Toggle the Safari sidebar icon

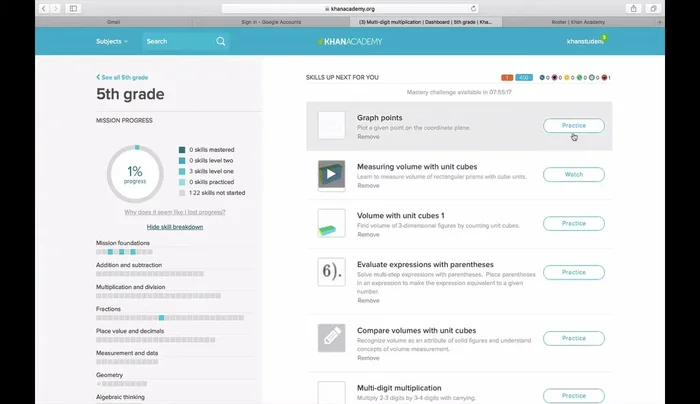[73, 8]
